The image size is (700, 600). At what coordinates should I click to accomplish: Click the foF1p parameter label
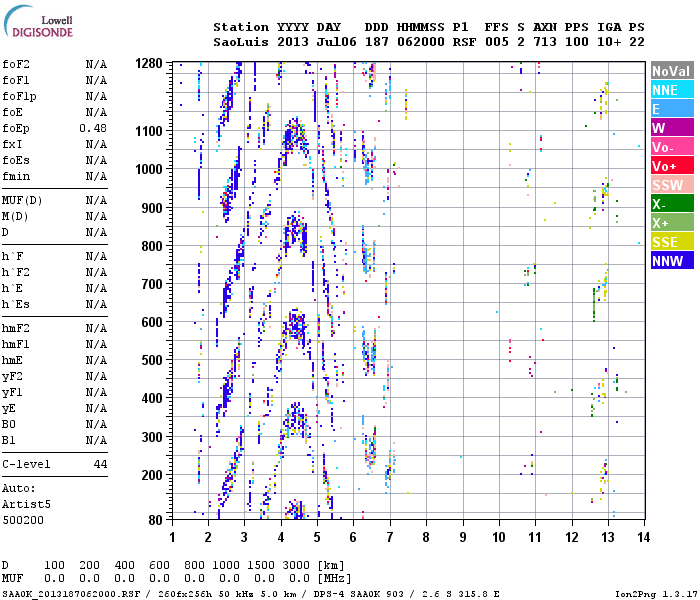point(19,96)
